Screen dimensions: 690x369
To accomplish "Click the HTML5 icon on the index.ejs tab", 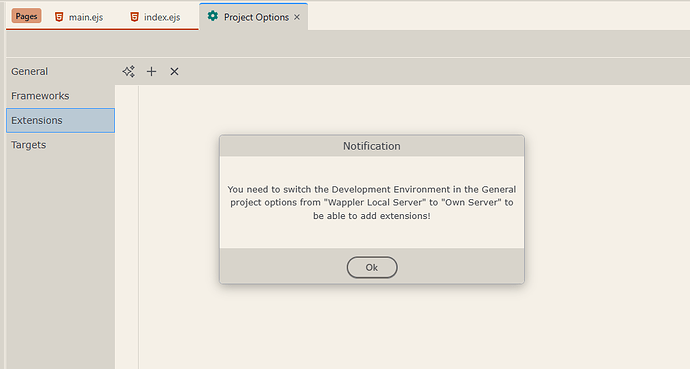I will pos(135,17).
